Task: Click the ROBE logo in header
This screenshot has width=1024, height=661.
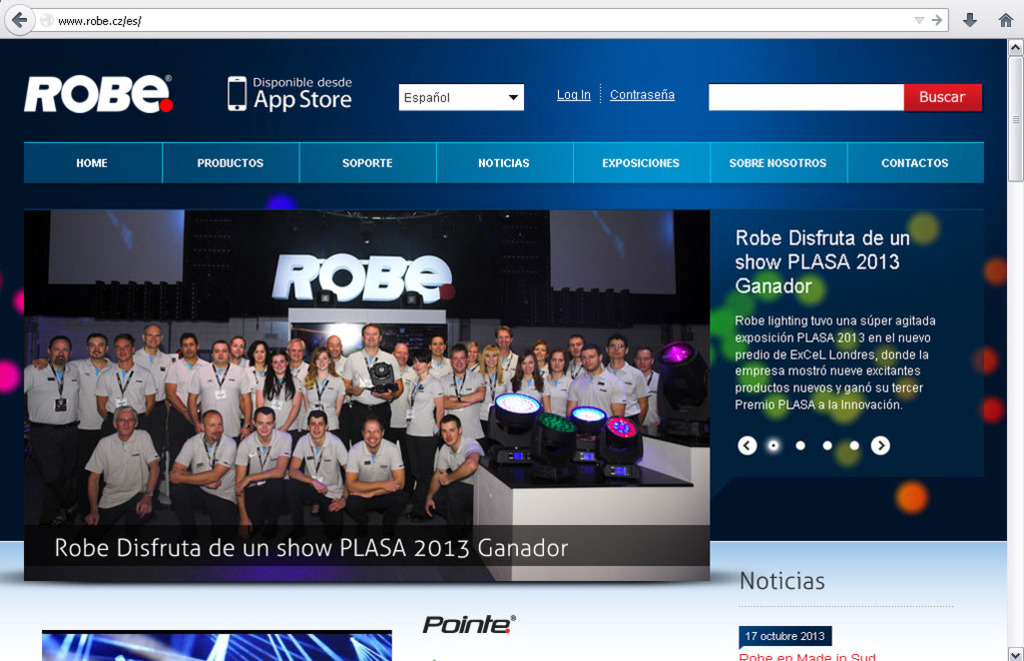Action: click(x=98, y=94)
